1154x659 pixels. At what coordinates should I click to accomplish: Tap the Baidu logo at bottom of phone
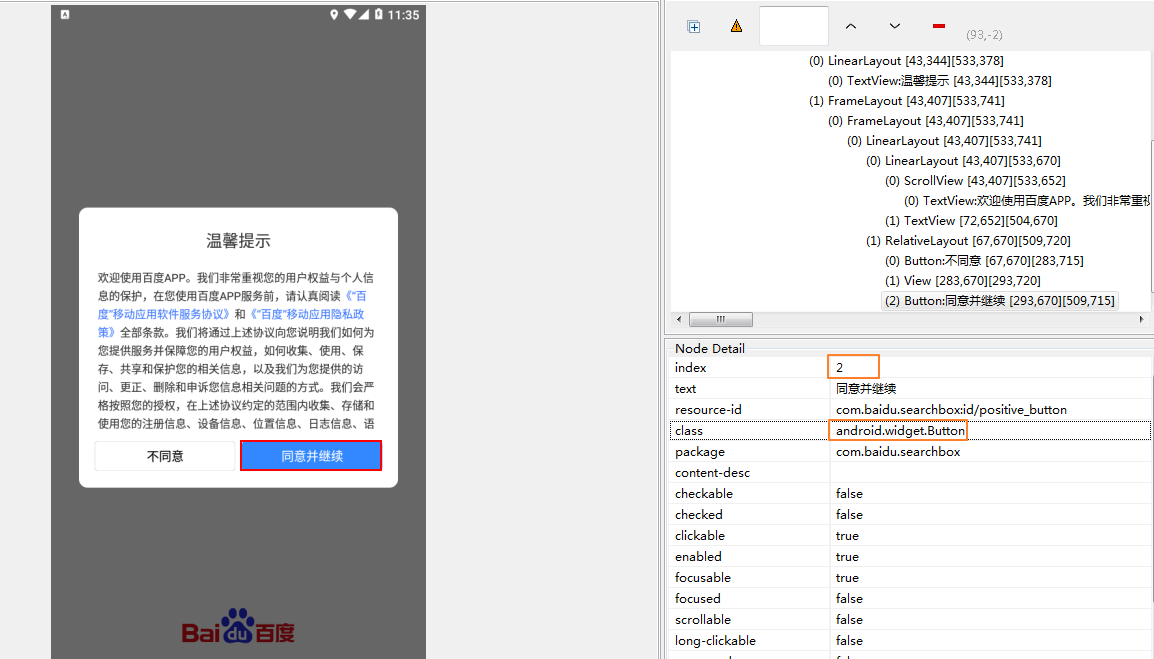point(238,627)
